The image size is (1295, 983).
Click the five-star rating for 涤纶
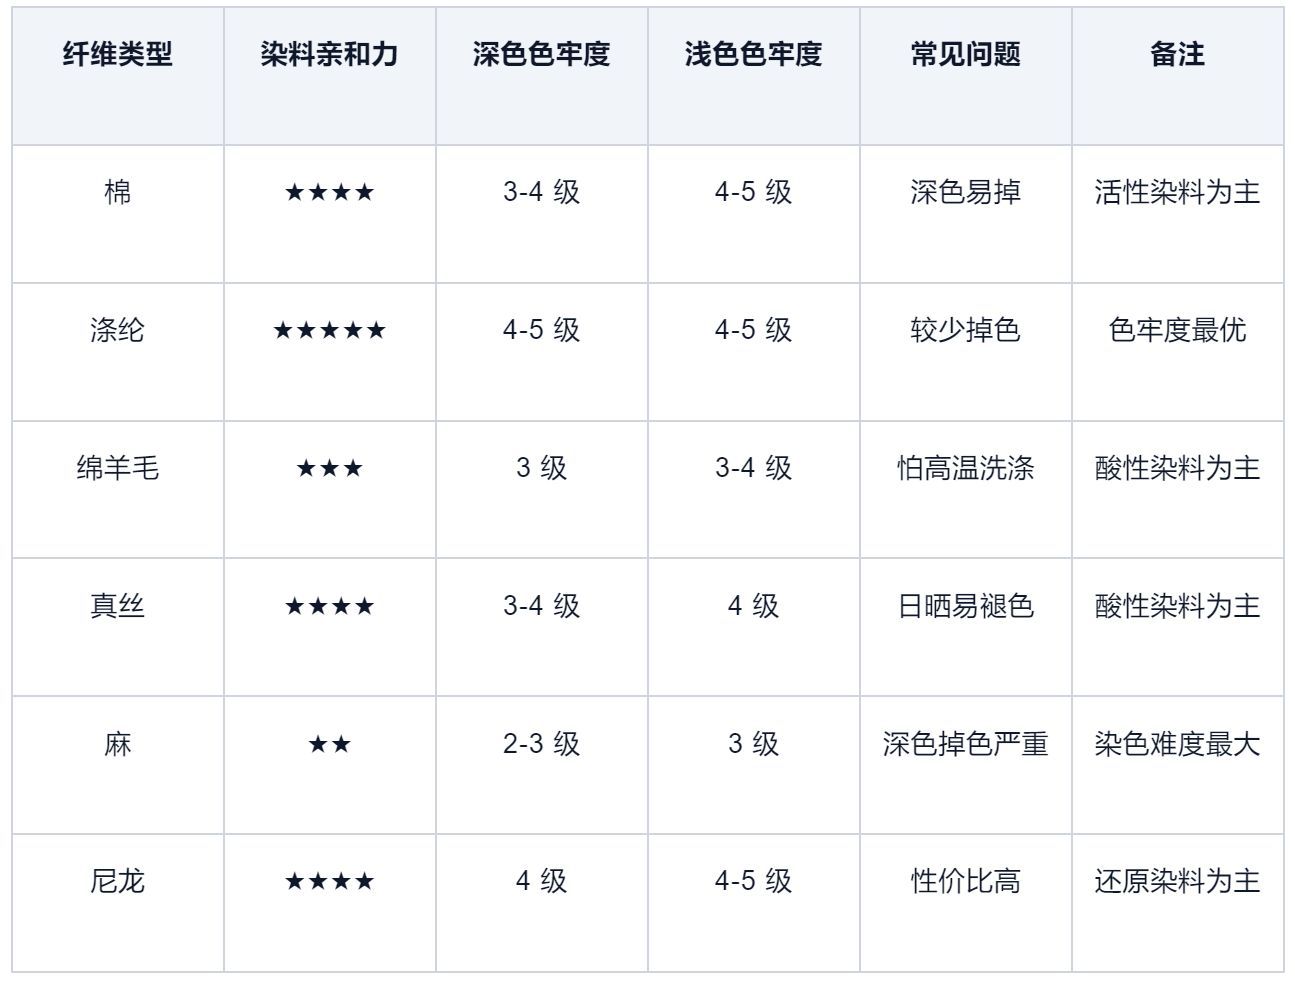[x=329, y=330]
